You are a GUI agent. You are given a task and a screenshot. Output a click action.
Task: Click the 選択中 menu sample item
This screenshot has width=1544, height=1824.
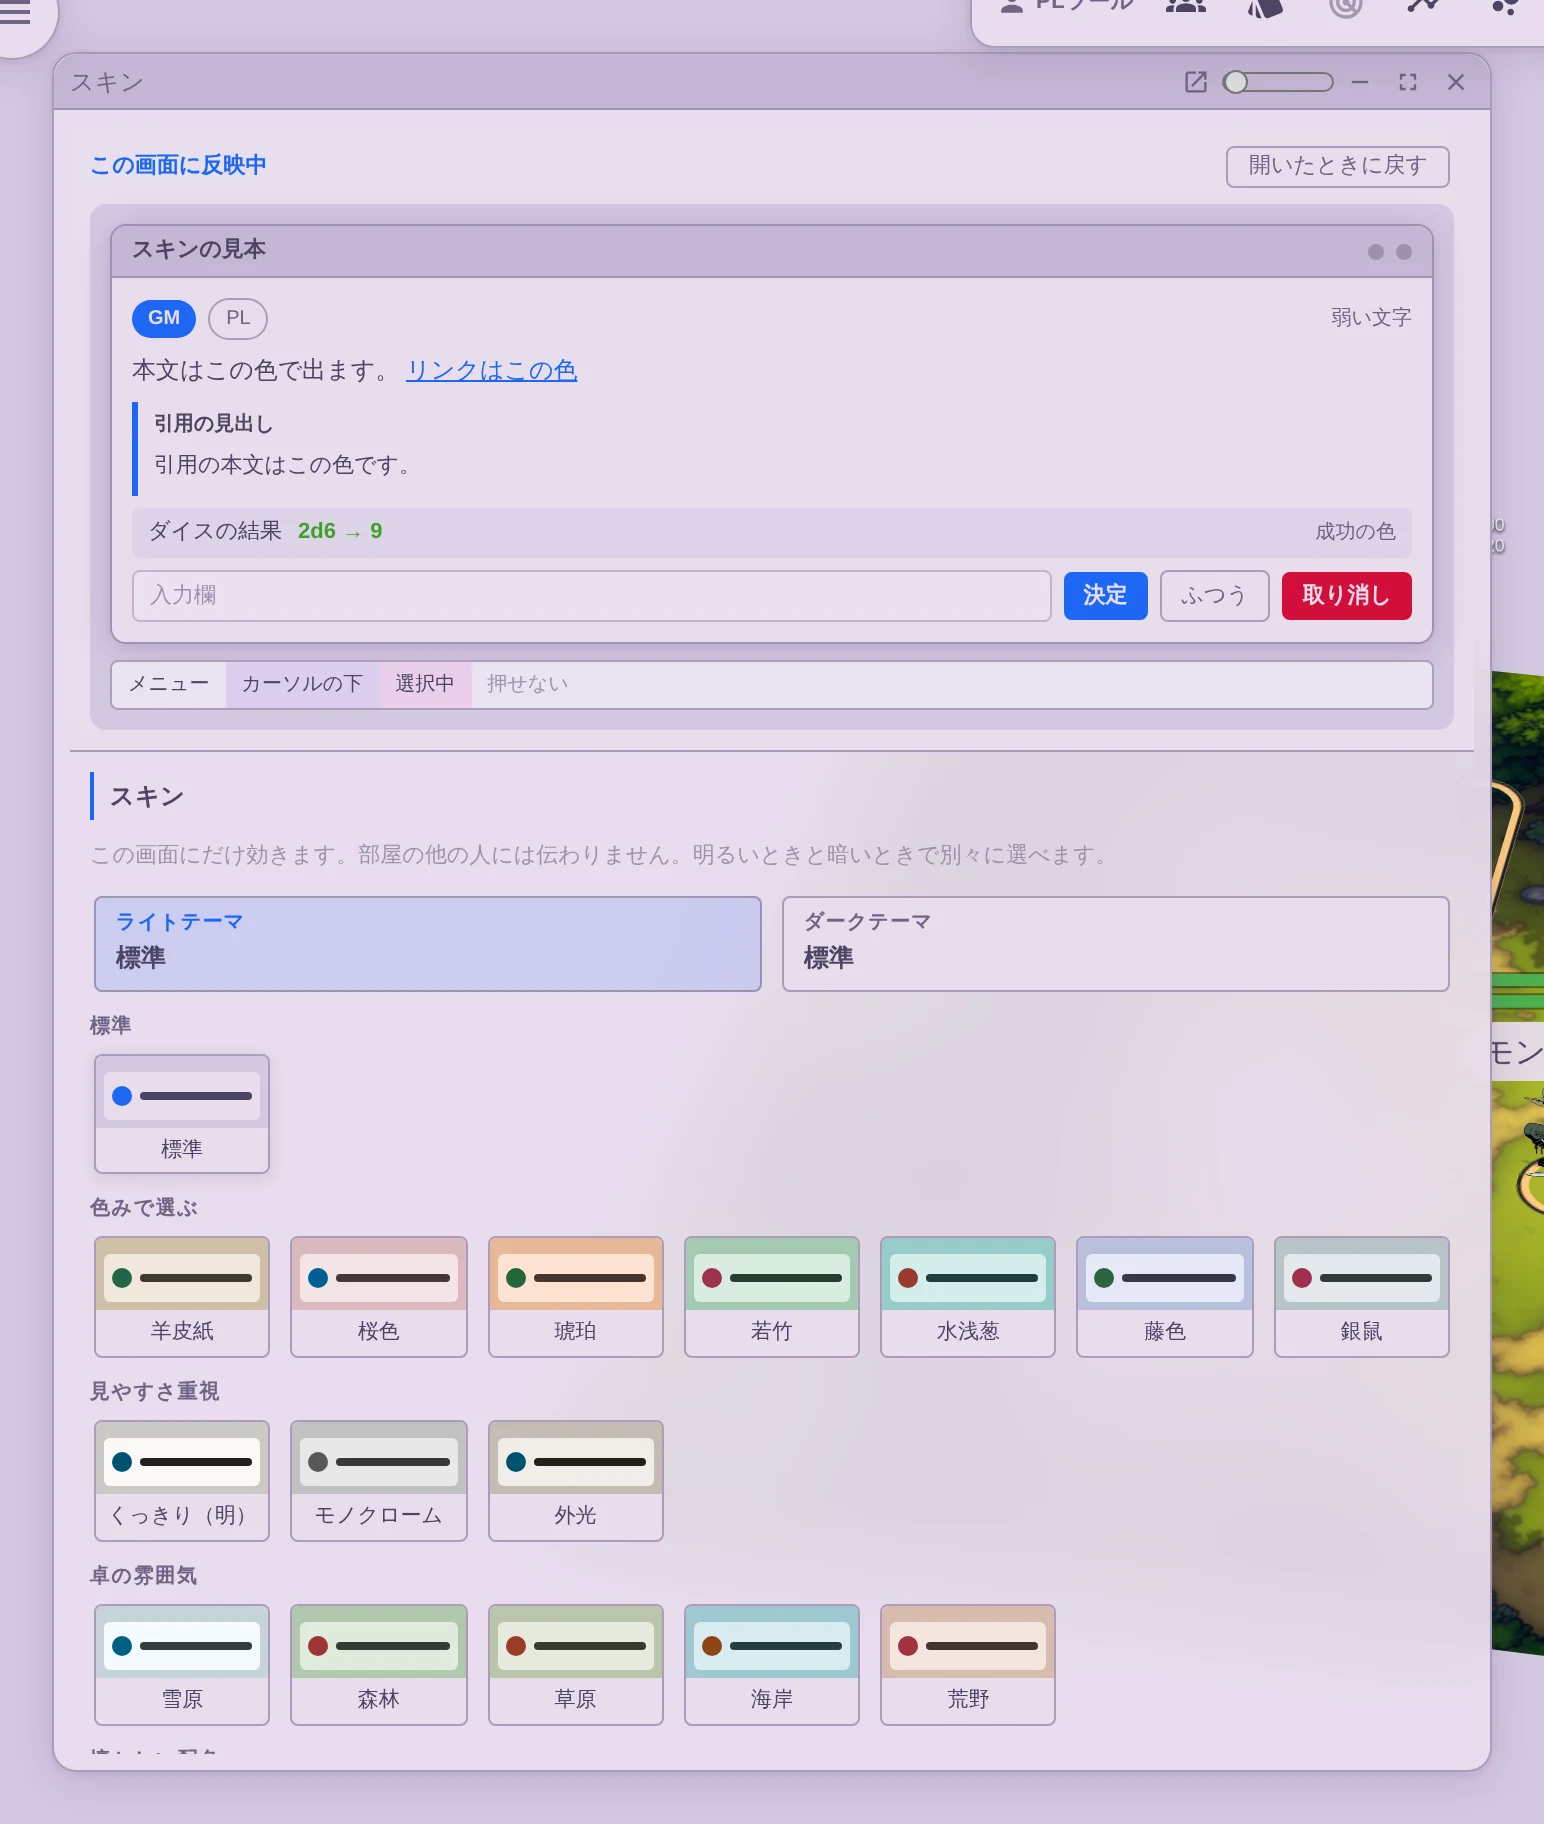[425, 685]
